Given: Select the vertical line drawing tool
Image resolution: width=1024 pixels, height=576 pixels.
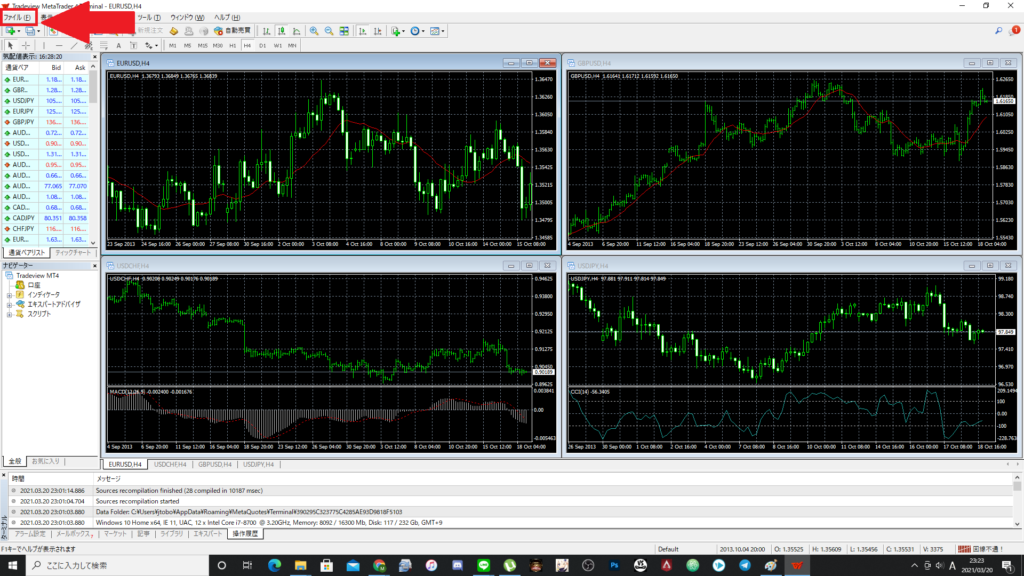Looking at the screenshot, I should pyautogui.click(x=44, y=46).
